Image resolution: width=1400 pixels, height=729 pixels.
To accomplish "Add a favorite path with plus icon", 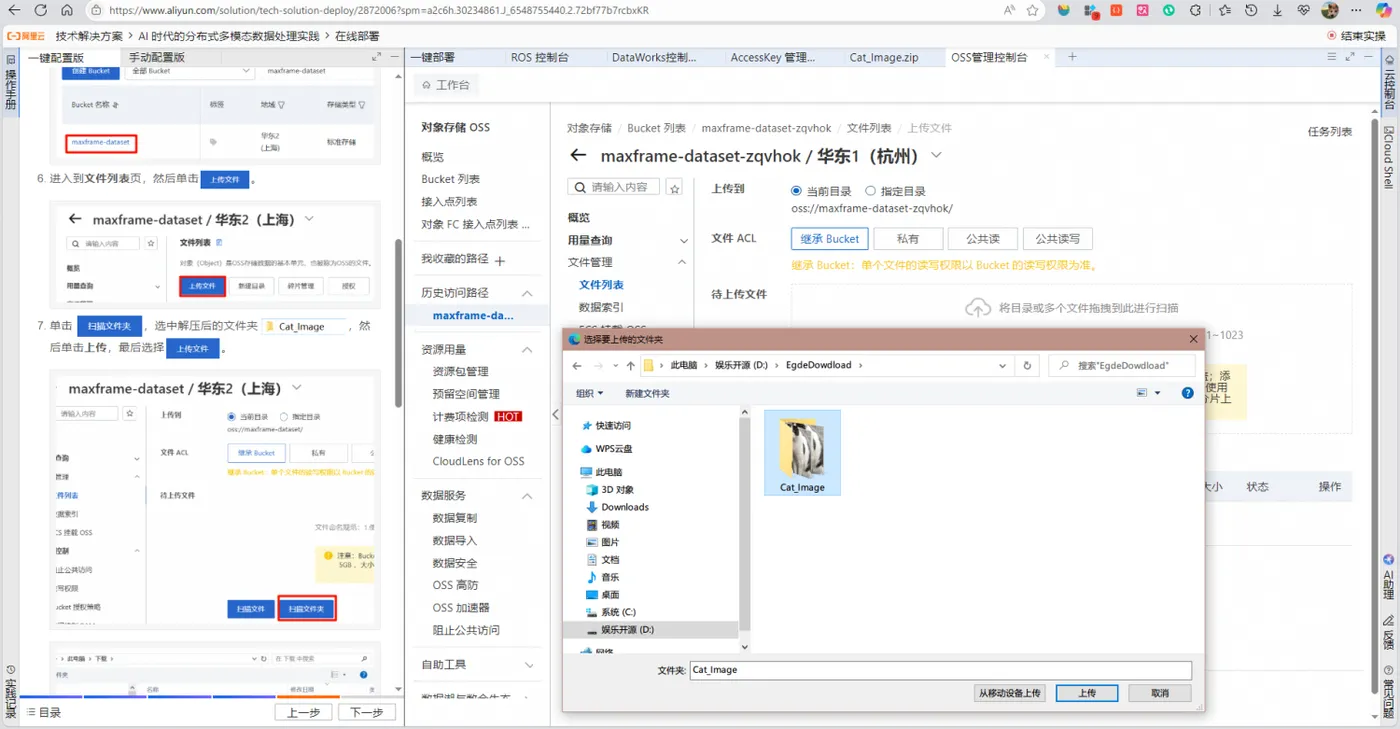I will [x=500, y=260].
